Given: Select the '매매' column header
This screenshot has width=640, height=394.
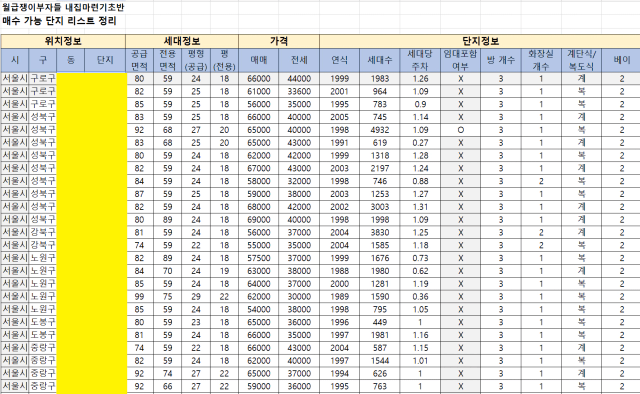Looking at the screenshot, I should tap(259, 60).
